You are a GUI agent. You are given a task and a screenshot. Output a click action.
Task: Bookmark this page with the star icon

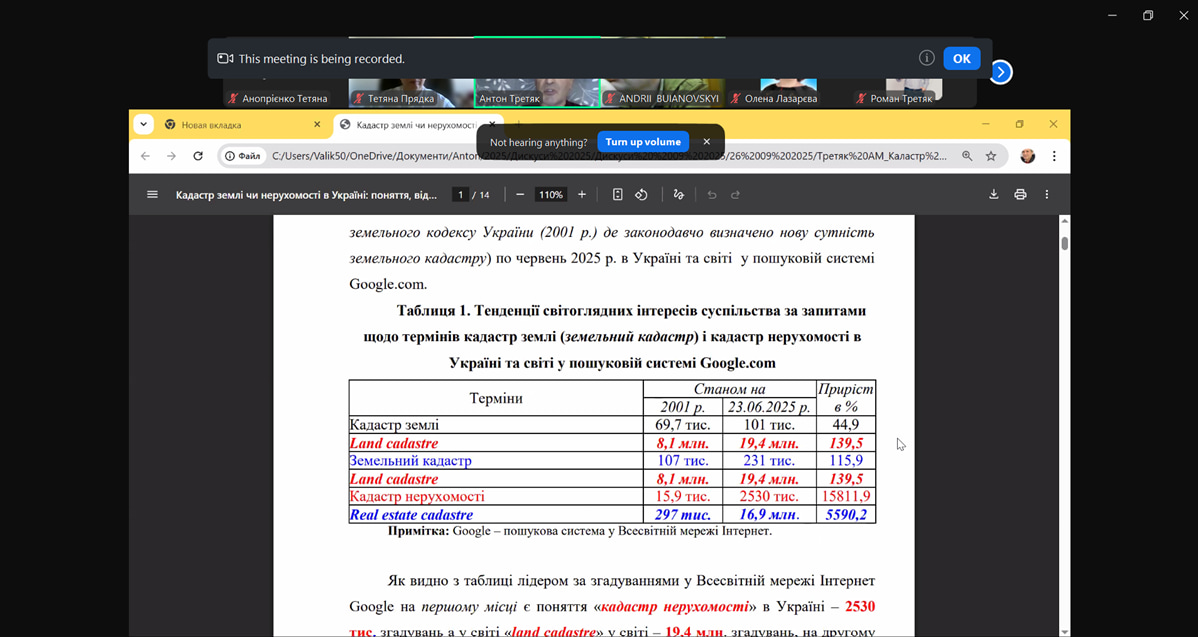[x=991, y=156]
